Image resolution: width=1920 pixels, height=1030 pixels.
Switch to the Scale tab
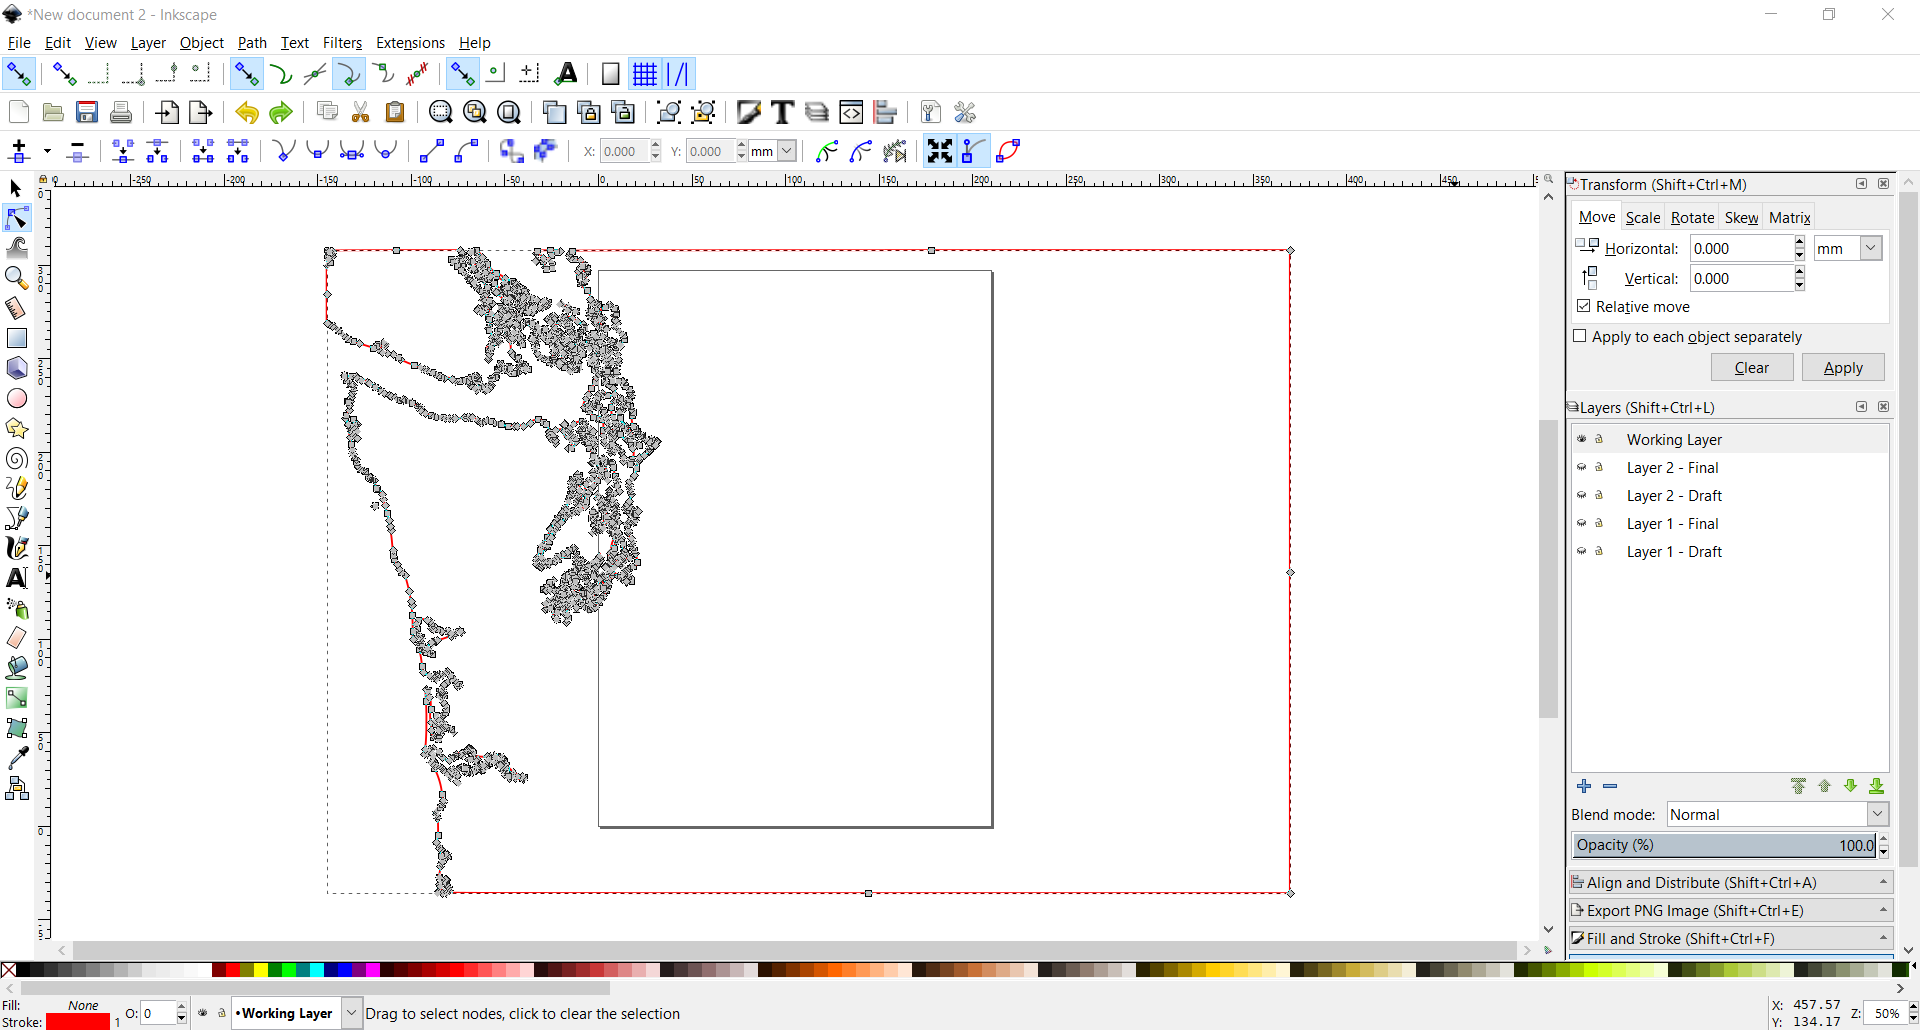[x=1642, y=217]
